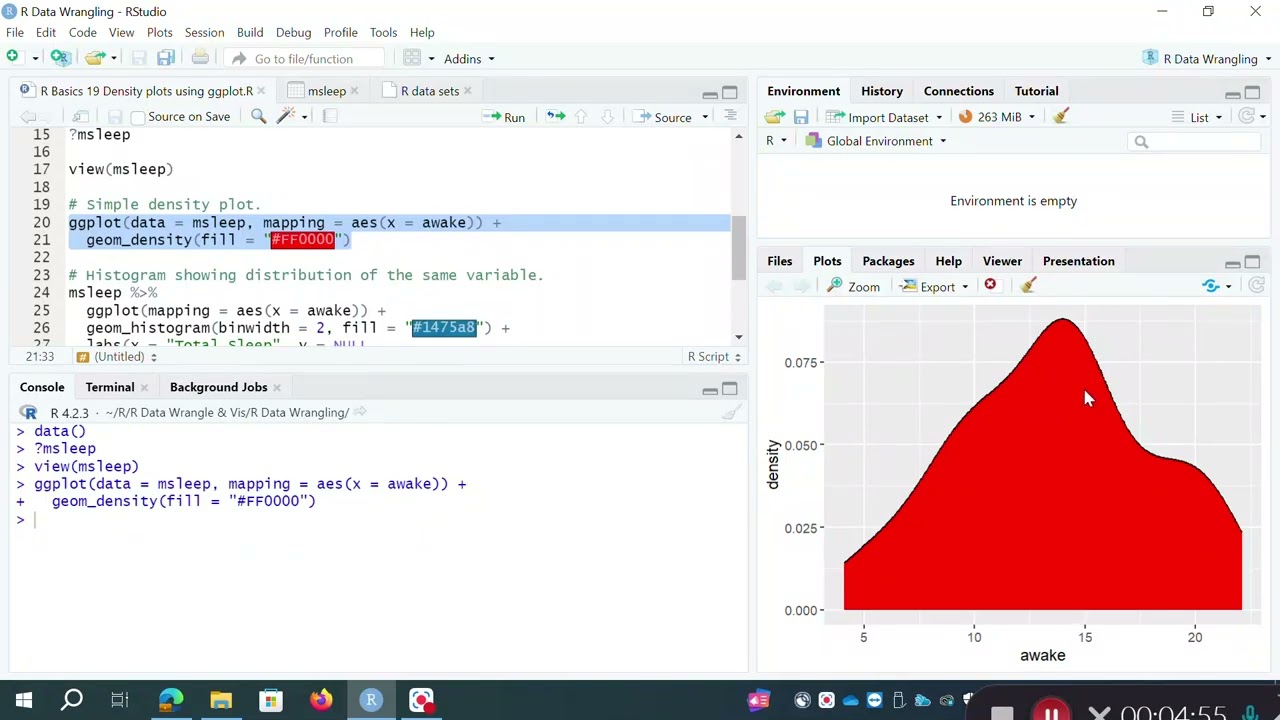Open the Global Environment dropdown

(x=876, y=141)
